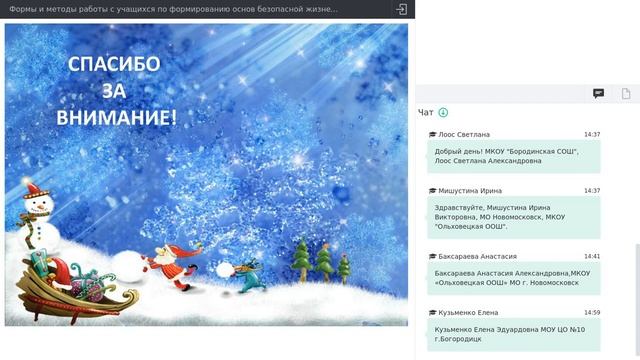Click the name Баксараева Анастасия

478,256
